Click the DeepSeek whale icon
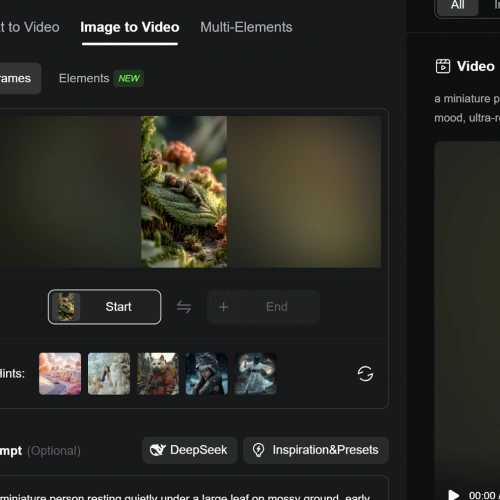 (x=158, y=450)
